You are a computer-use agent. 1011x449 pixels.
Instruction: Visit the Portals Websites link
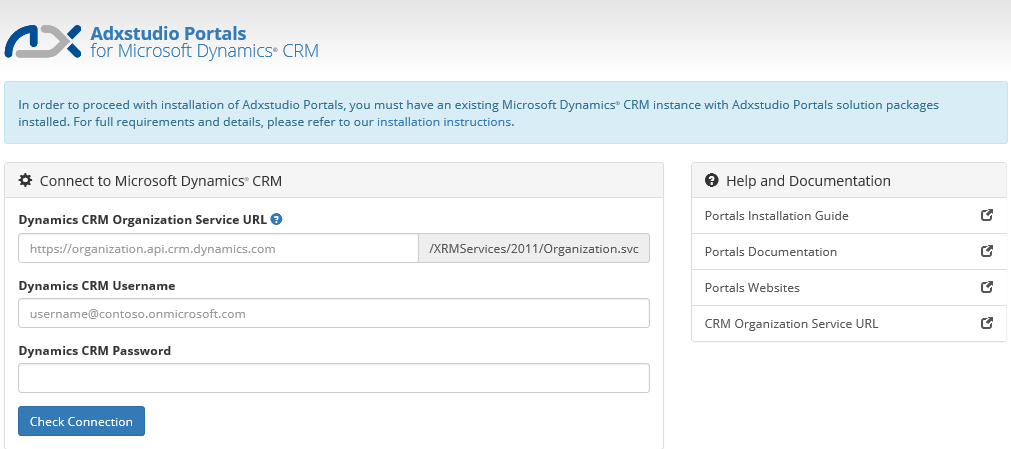[752, 288]
